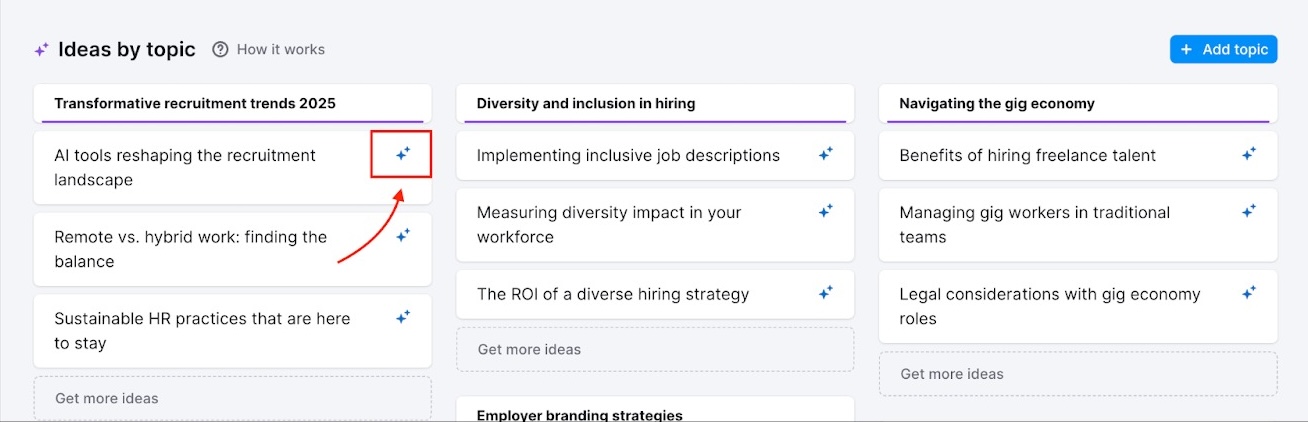Select Transformative recruitment trends 2025 topic header

(195, 103)
